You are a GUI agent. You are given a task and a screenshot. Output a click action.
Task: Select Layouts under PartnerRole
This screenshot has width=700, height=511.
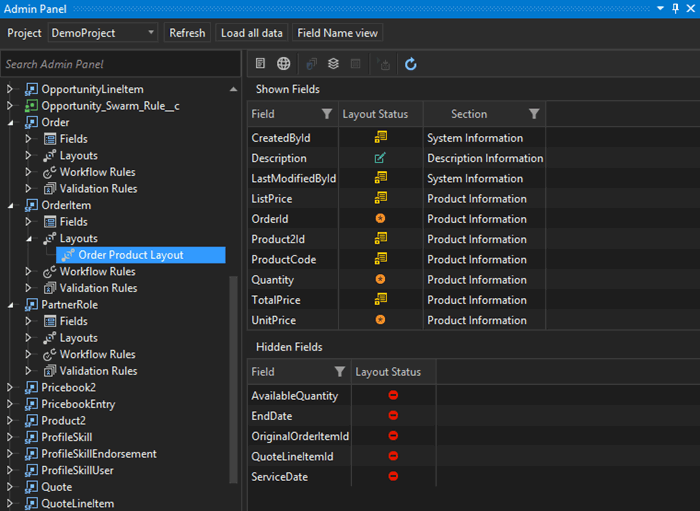coord(79,338)
